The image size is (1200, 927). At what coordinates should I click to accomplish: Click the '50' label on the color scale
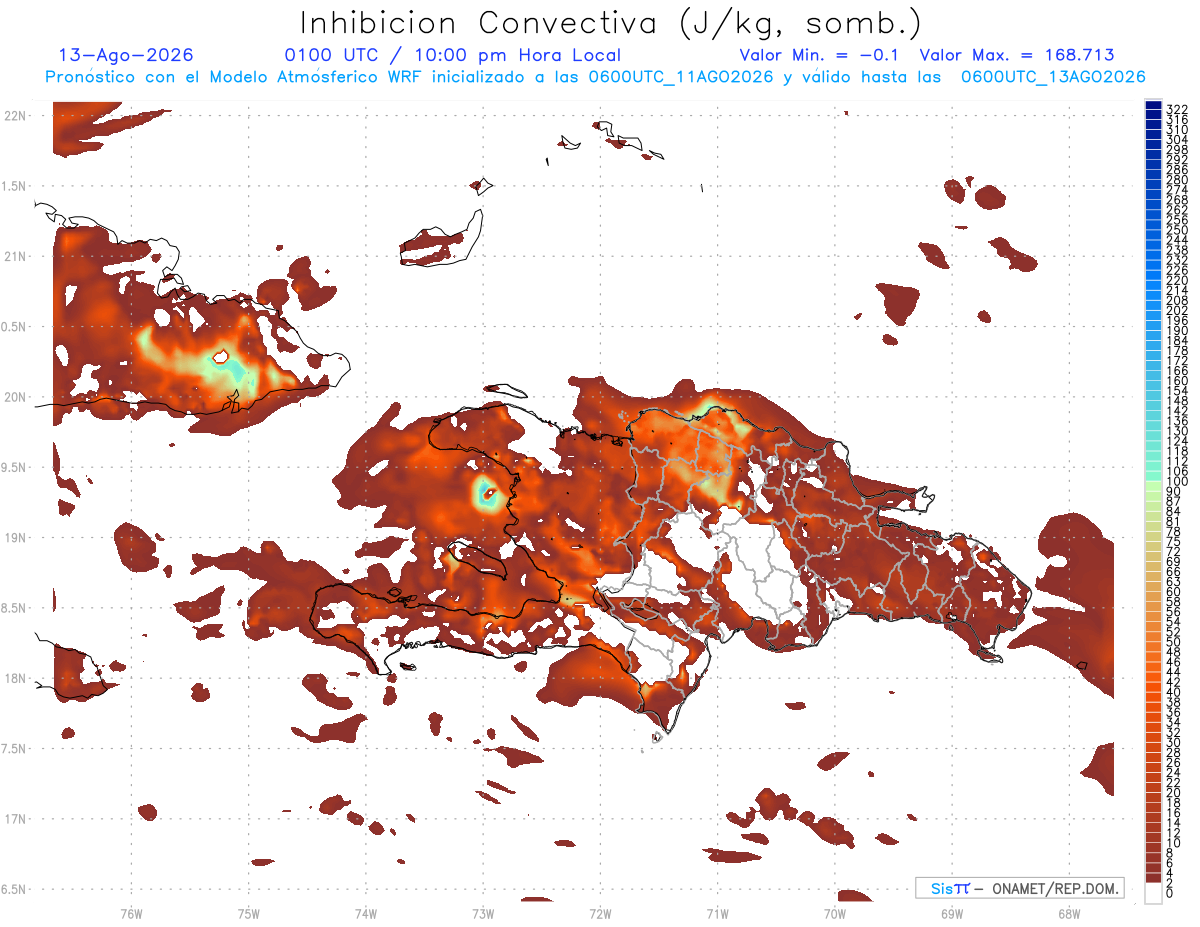pos(1173,642)
